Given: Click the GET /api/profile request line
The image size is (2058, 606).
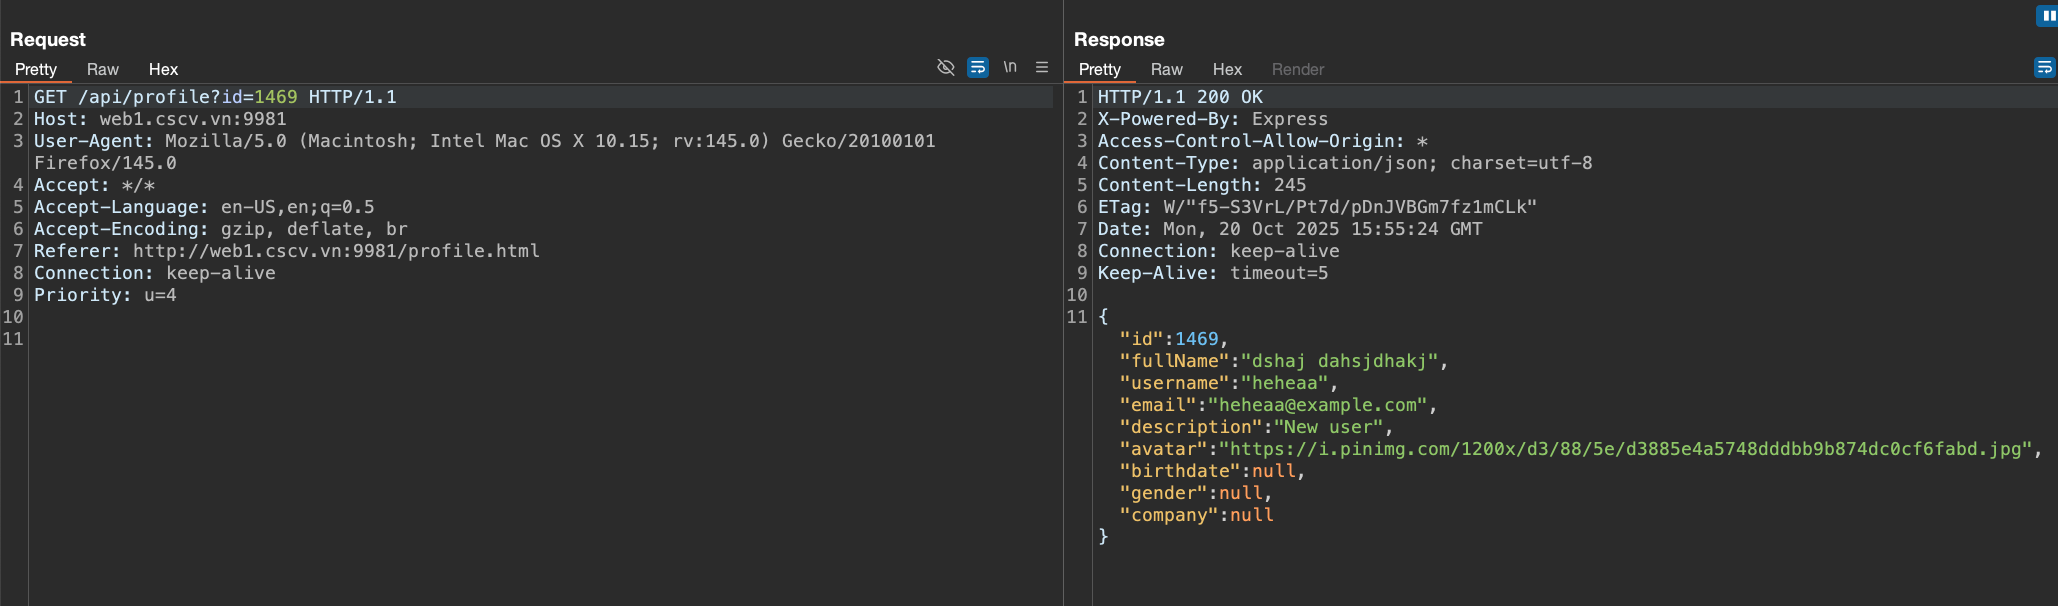Looking at the screenshot, I should pyautogui.click(x=215, y=97).
